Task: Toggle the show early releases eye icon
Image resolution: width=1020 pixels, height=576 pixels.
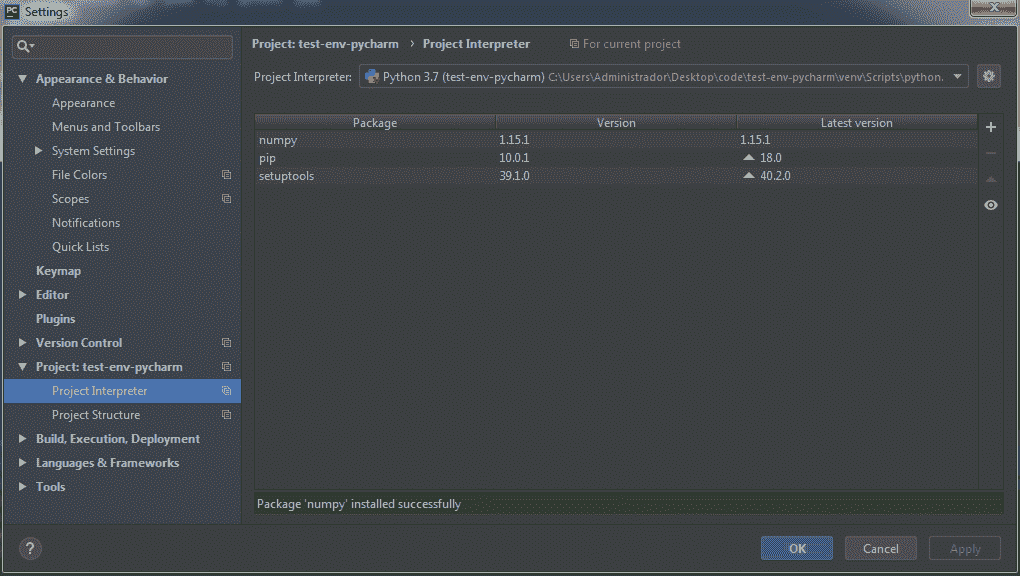Action: [x=990, y=205]
